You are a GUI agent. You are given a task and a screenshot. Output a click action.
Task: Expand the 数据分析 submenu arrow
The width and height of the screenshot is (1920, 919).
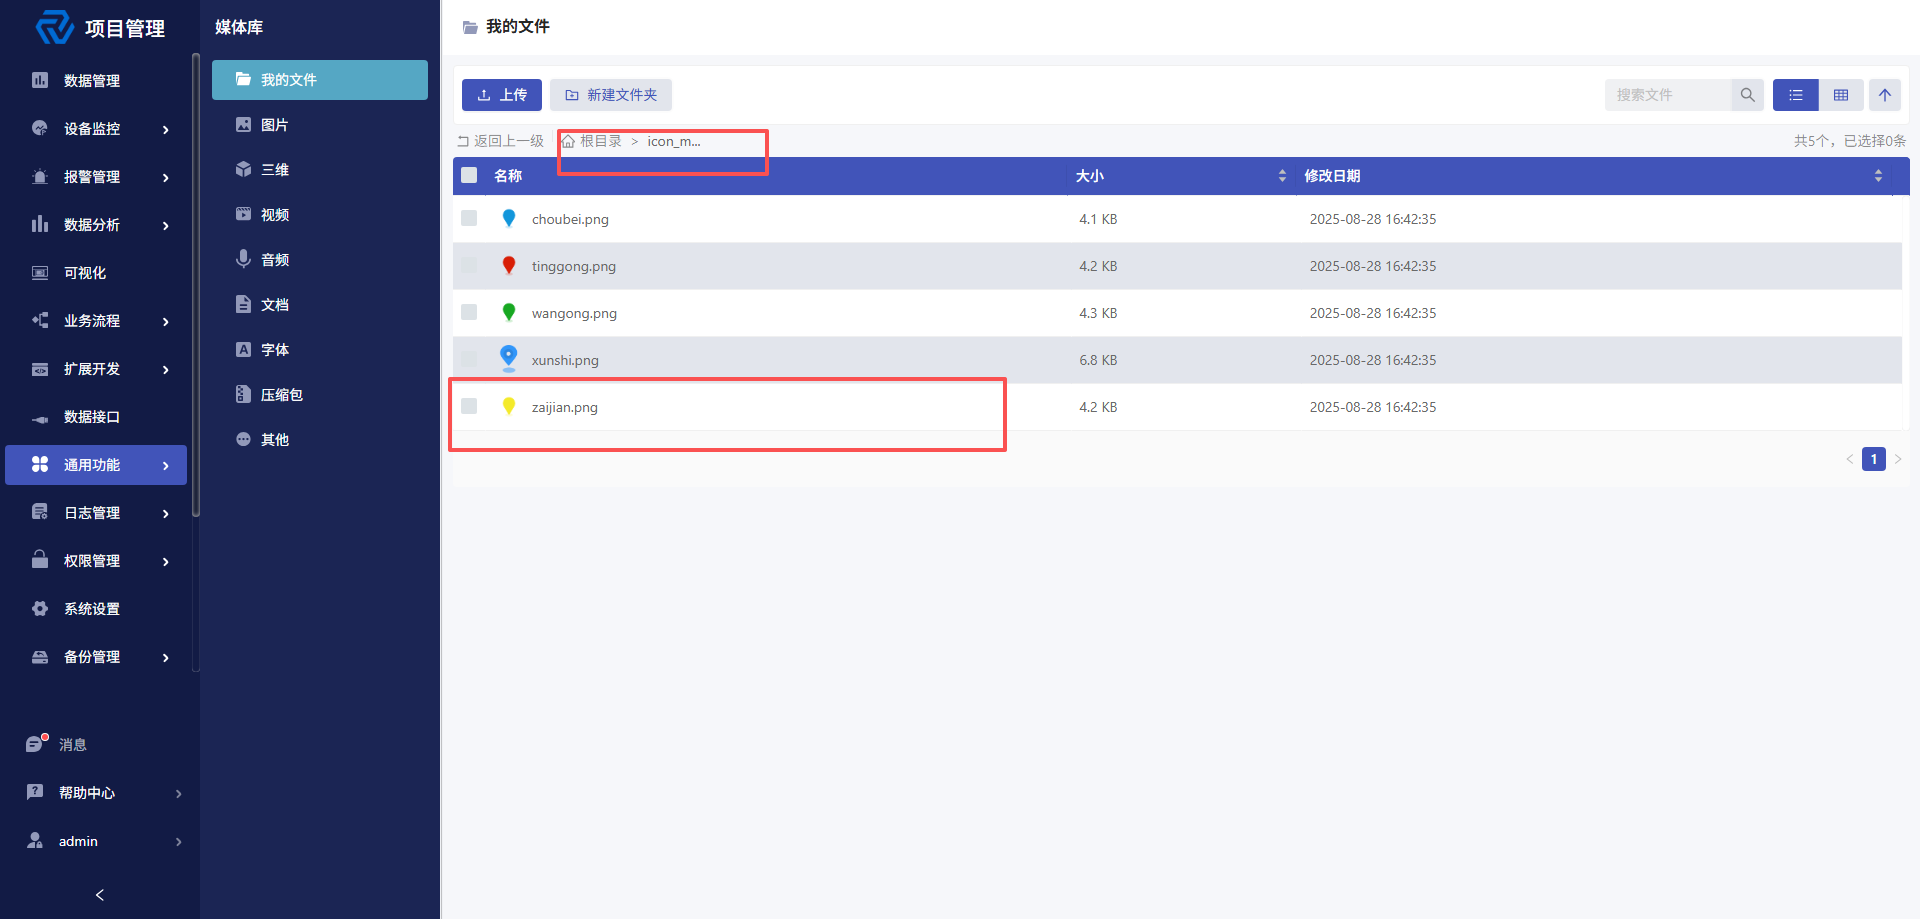click(x=166, y=225)
